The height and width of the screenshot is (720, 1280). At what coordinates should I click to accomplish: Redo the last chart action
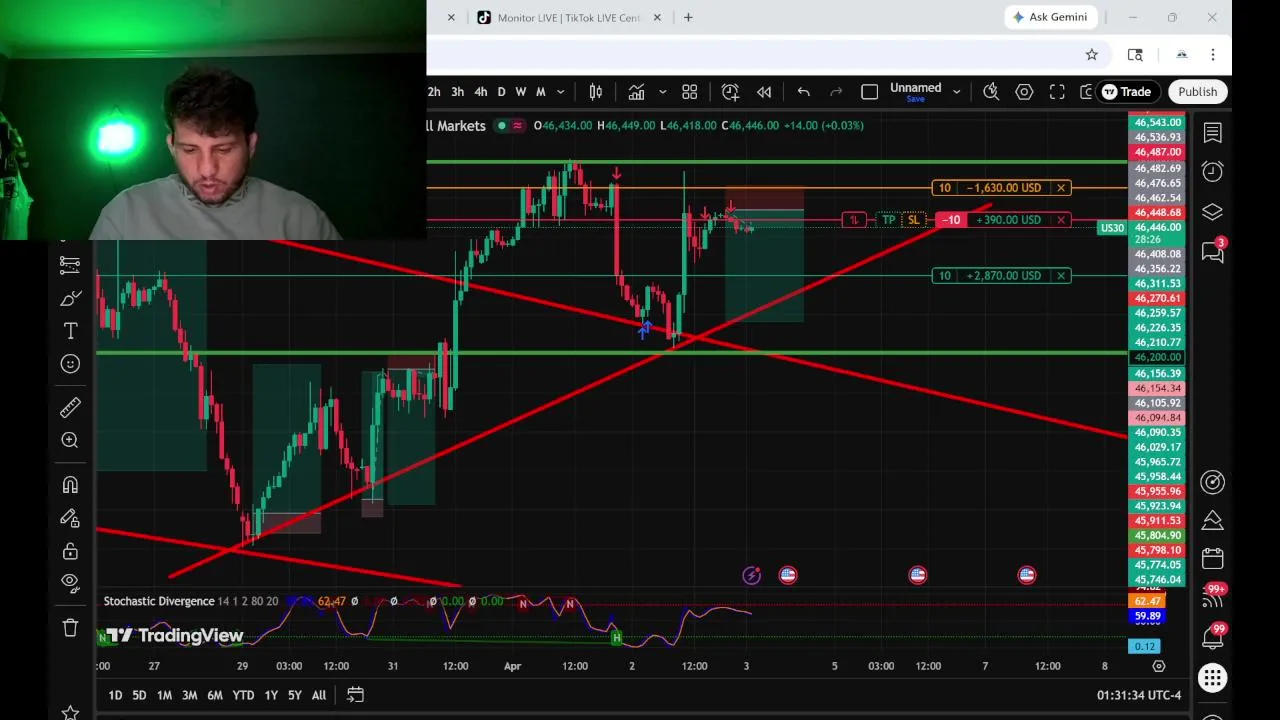pyautogui.click(x=836, y=92)
